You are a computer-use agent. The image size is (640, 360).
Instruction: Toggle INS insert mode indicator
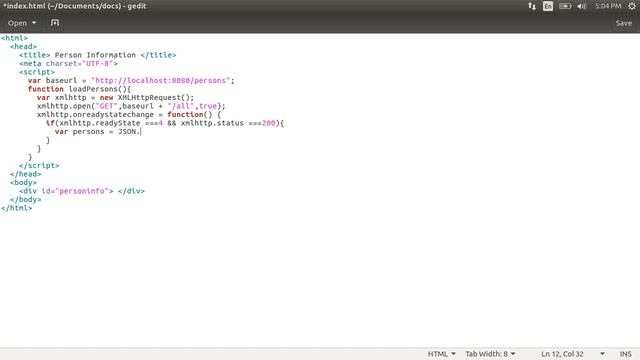tap(625, 354)
